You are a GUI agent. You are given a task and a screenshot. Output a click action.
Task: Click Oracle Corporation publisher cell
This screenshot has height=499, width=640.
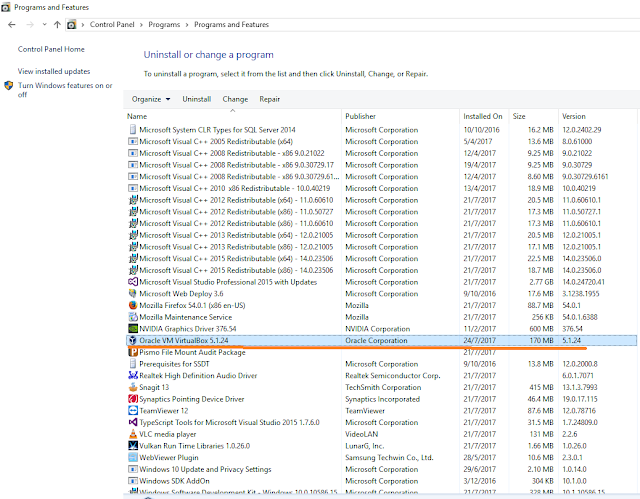[x=376, y=340]
